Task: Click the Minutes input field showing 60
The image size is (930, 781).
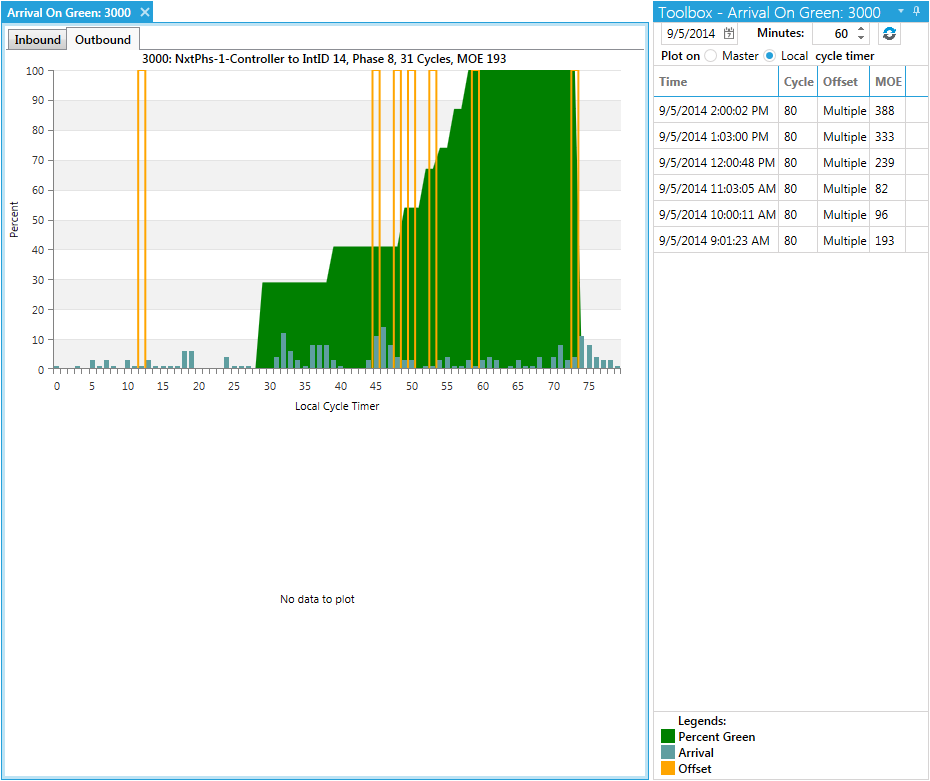Action: point(832,34)
